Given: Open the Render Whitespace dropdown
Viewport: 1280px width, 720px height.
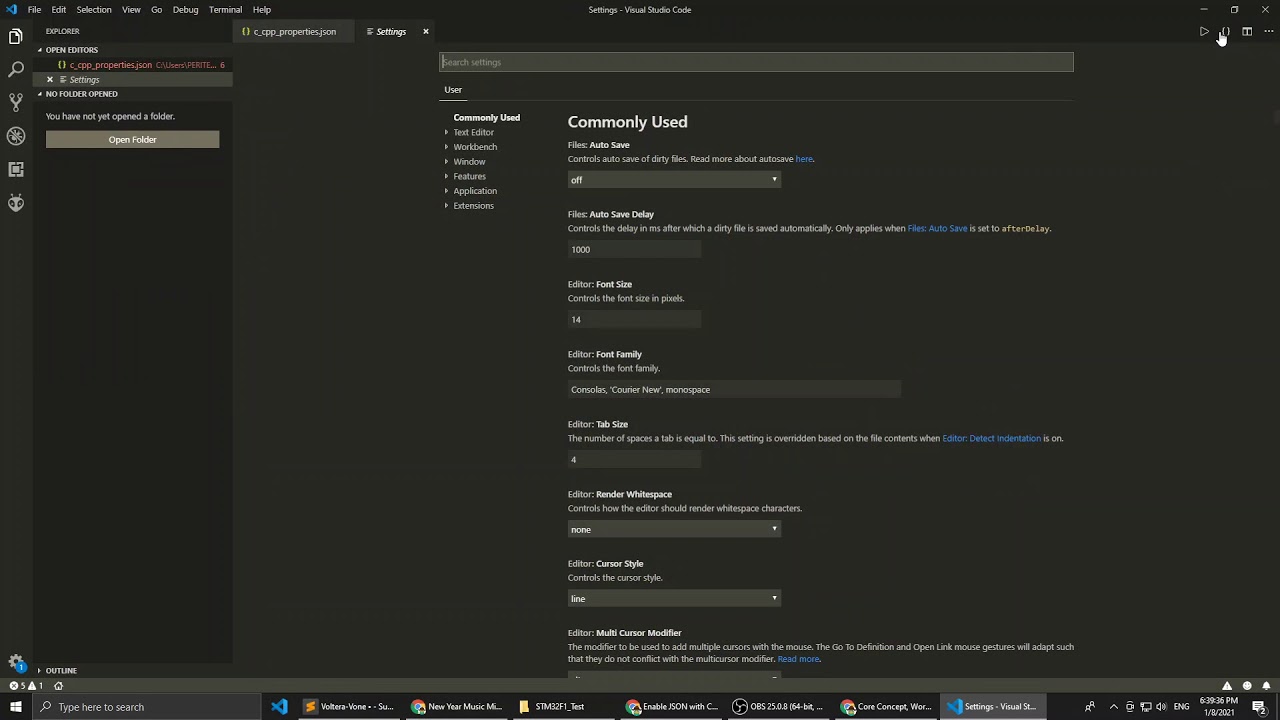Looking at the screenshot, I should pyautogui.click(x=674, y=529).
